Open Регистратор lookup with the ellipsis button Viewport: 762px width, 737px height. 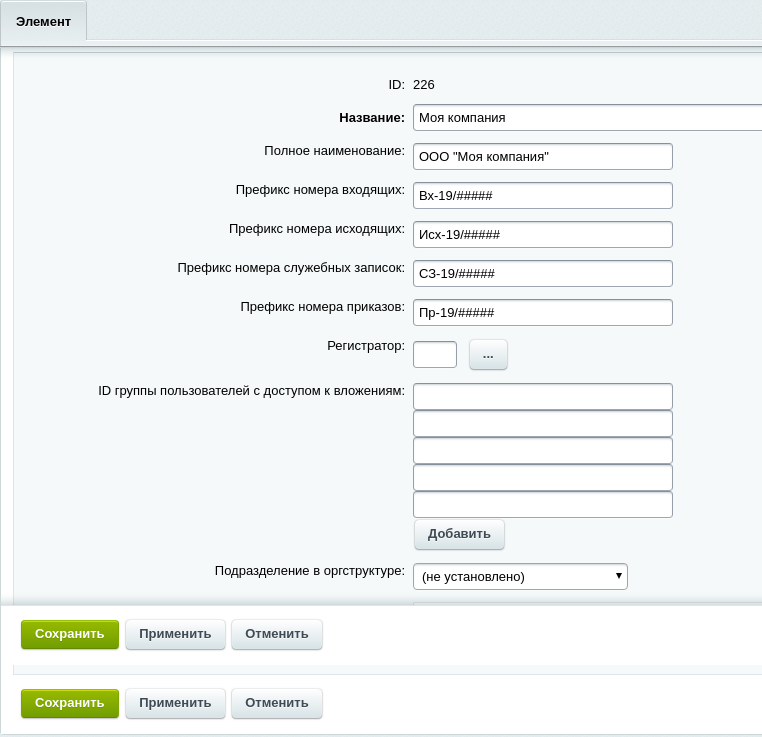(x=488, y=354)
